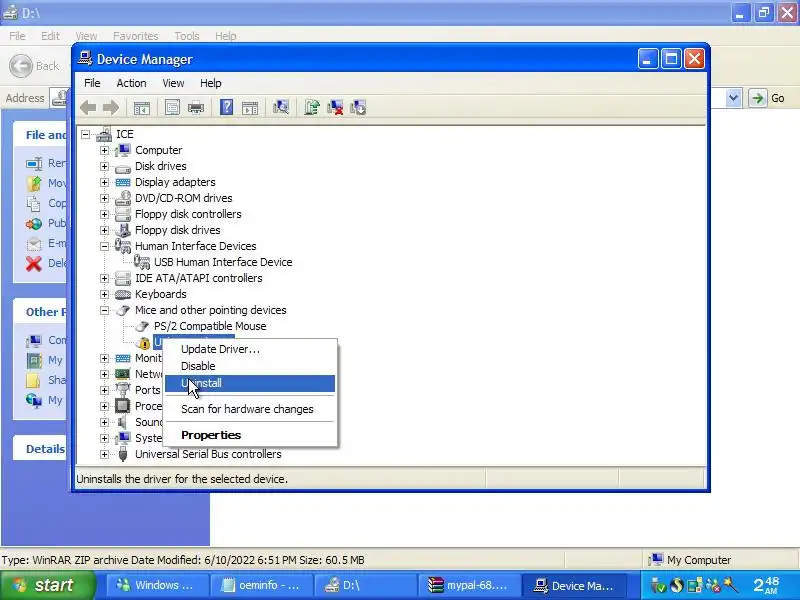
Task: Choose Properties from context menu
Action: (x=249, y=435)
